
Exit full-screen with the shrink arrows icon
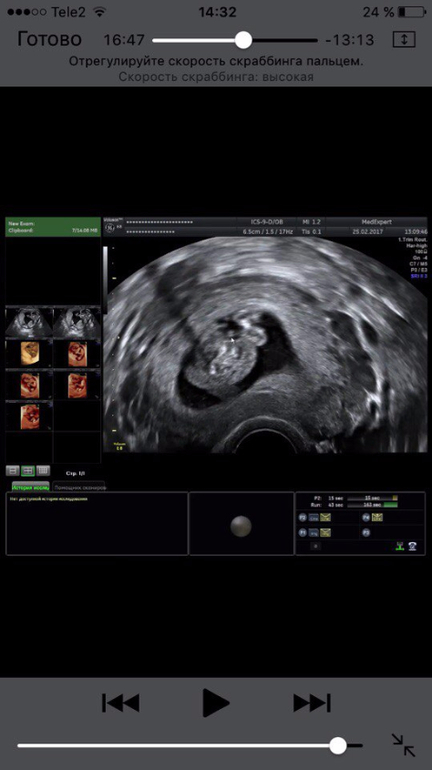(404, 745)
